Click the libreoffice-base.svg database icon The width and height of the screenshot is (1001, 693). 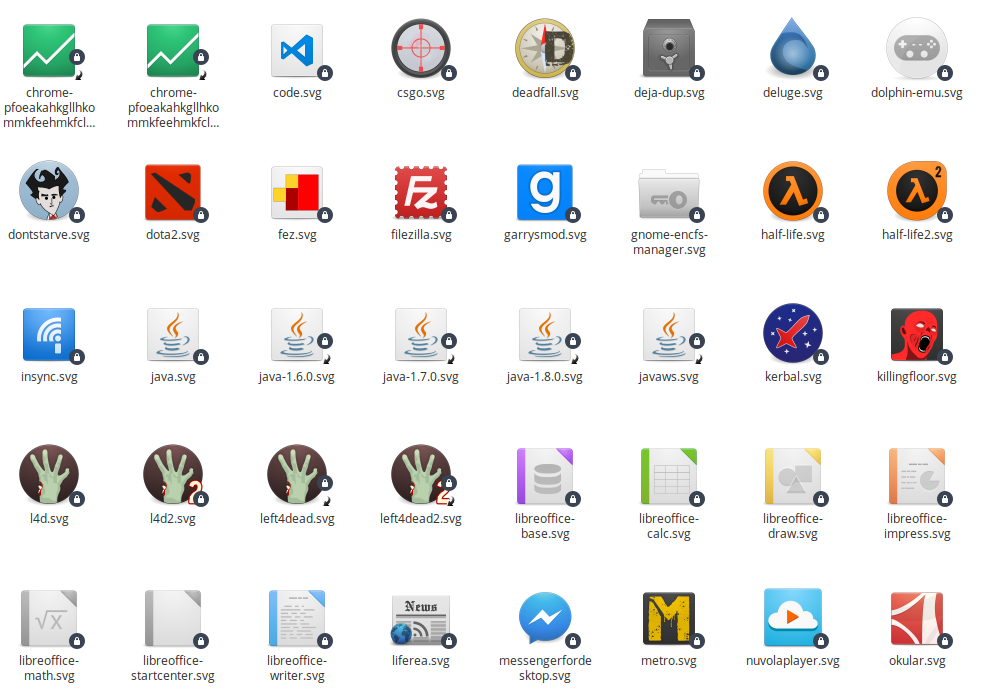pyautogui.click(x=545, y=476)
